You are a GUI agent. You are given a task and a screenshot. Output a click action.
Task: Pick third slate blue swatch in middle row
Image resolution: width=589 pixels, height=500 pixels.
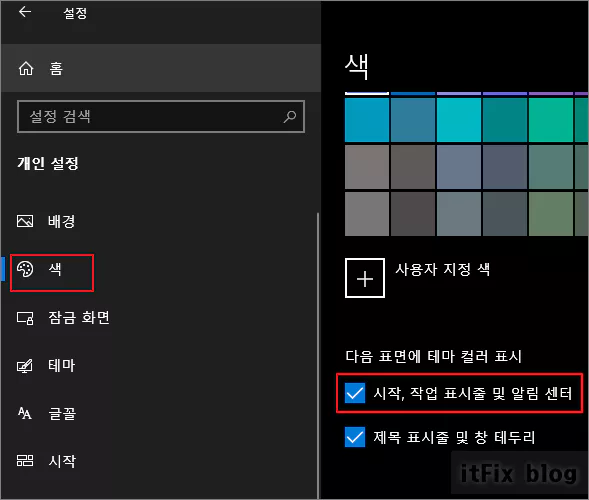(459, 167)
